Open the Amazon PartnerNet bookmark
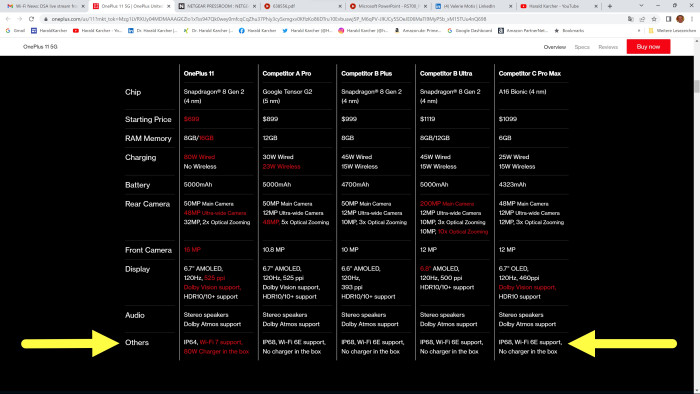 pyautogui.click(x=523, y=30)
